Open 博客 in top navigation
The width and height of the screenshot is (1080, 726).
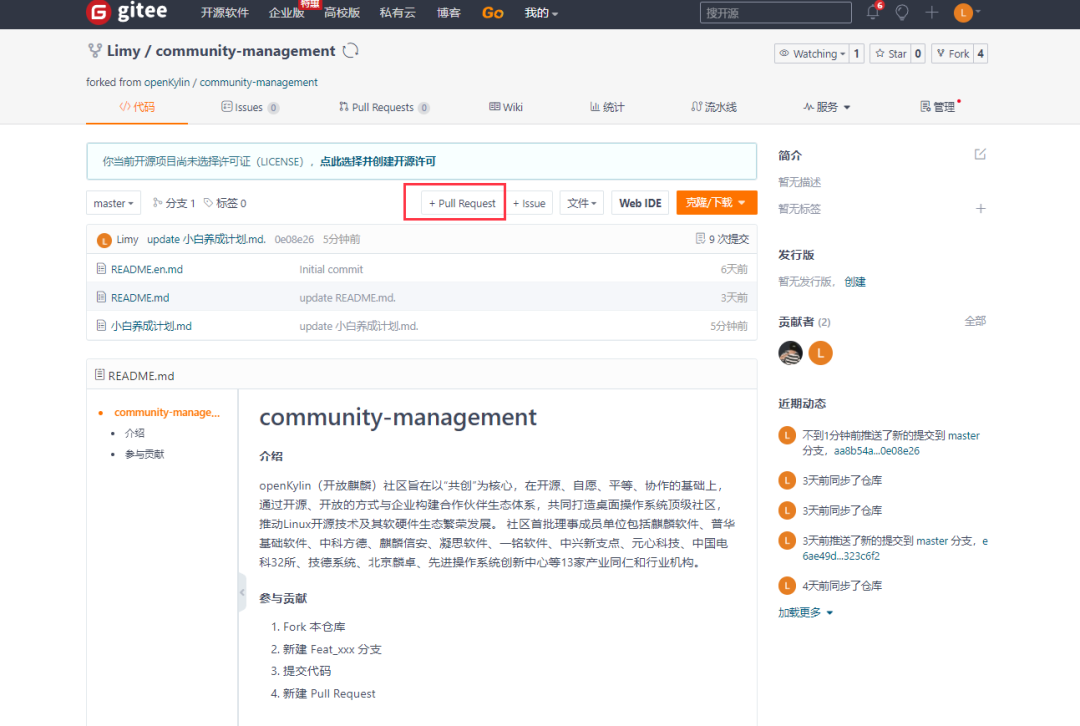(x=448, y=12)
